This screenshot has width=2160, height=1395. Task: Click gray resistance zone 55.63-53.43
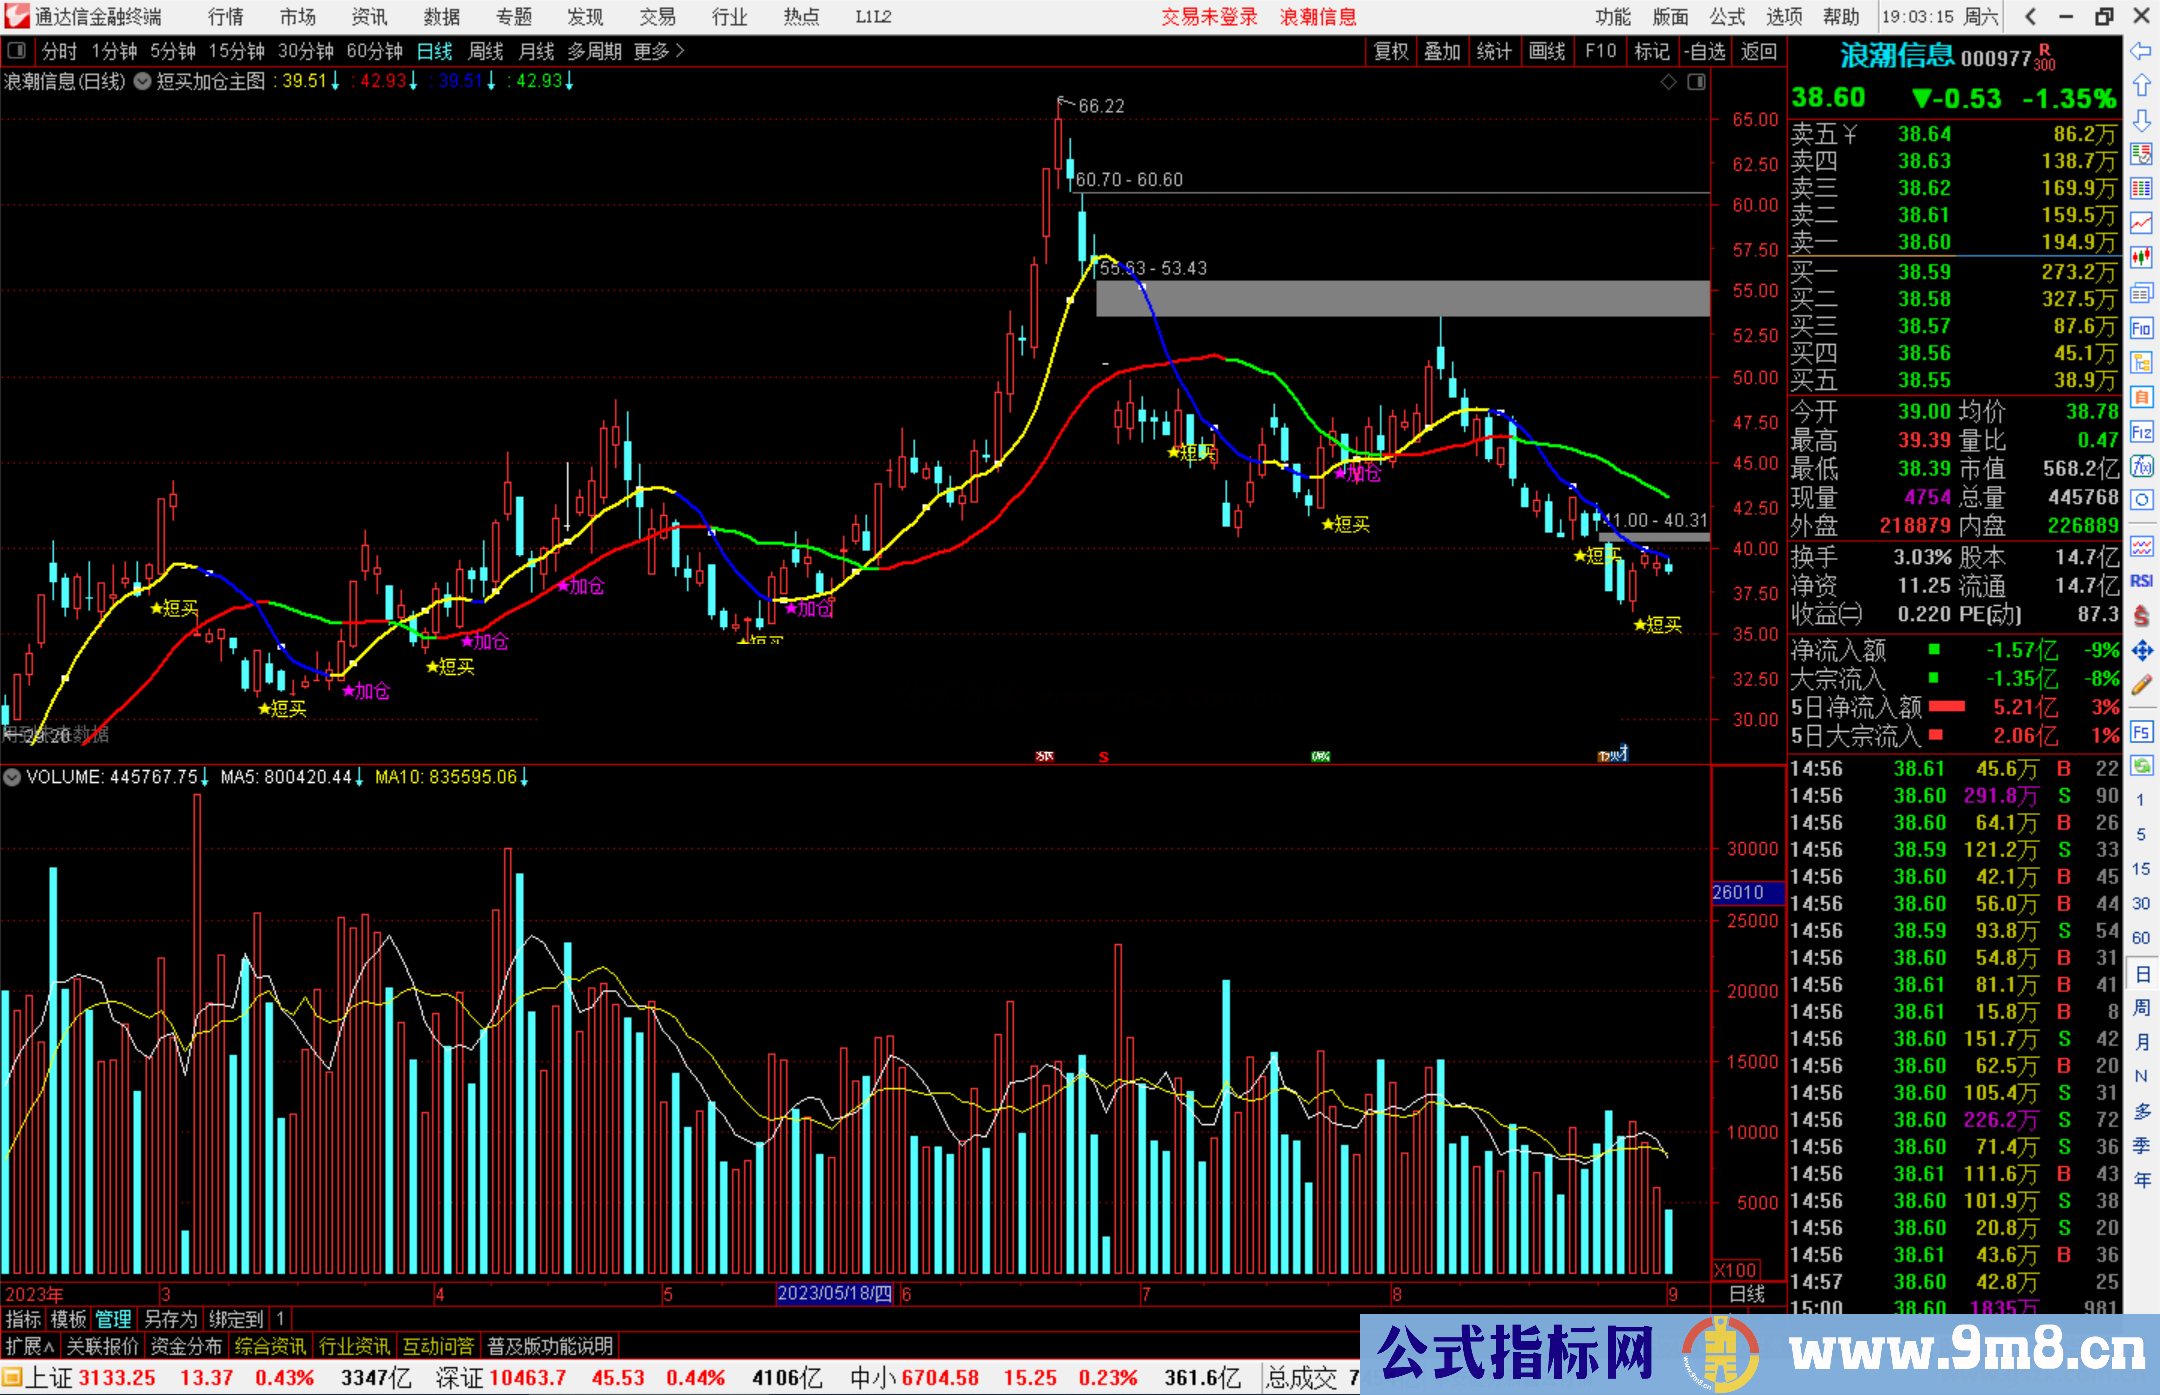coord(1403,298)
